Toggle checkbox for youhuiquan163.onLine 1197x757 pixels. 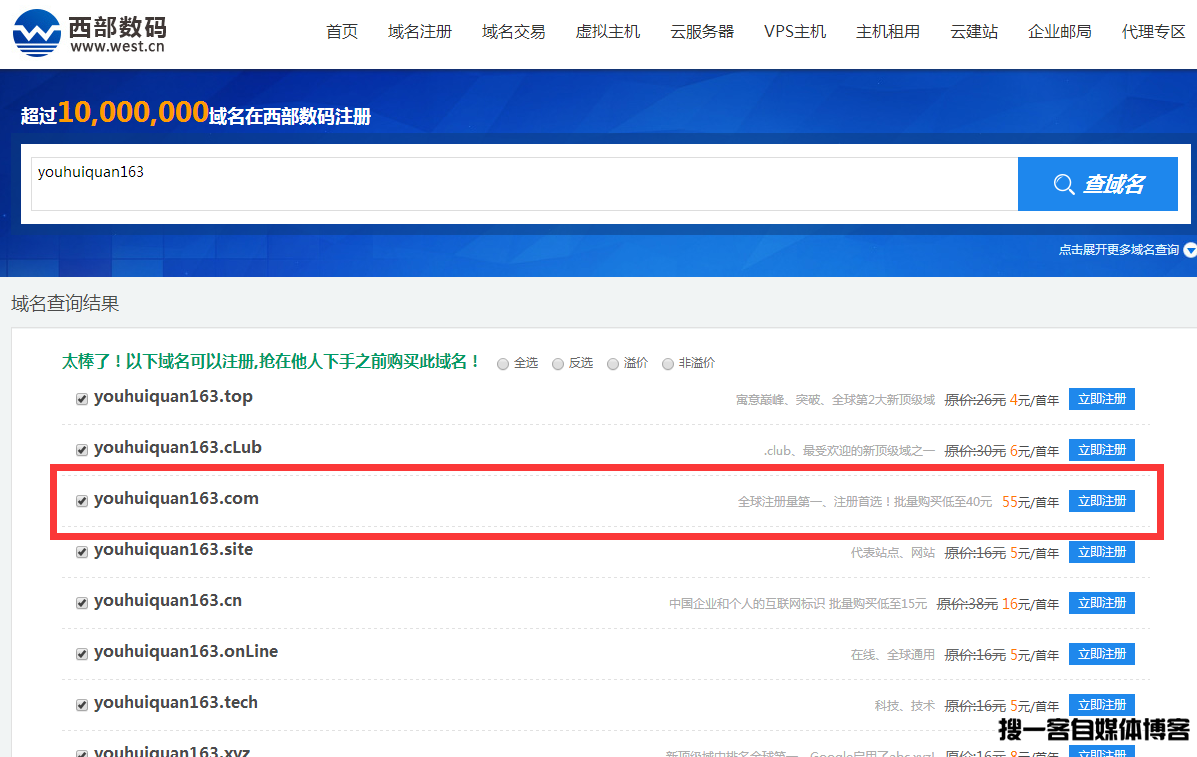82,654
